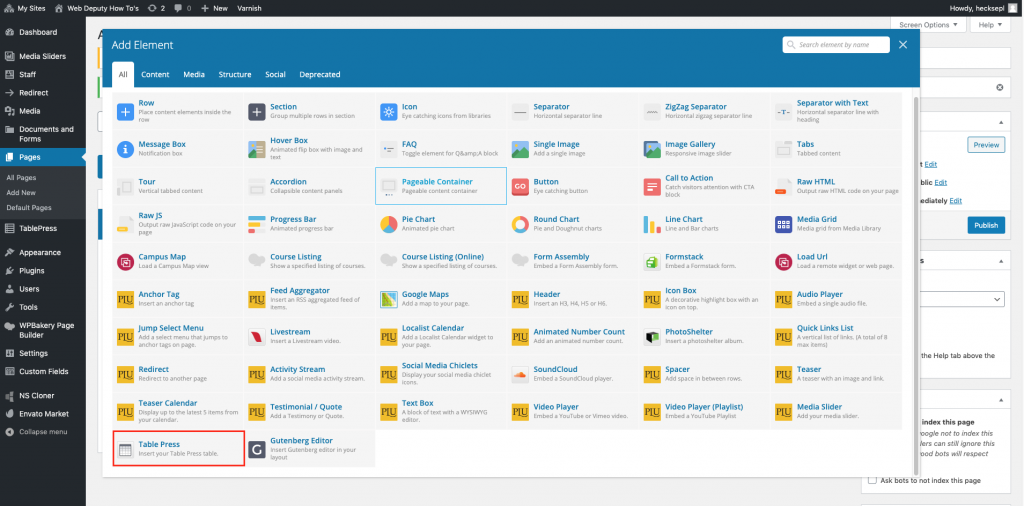Click the red GO Button icon

[520, 187]
